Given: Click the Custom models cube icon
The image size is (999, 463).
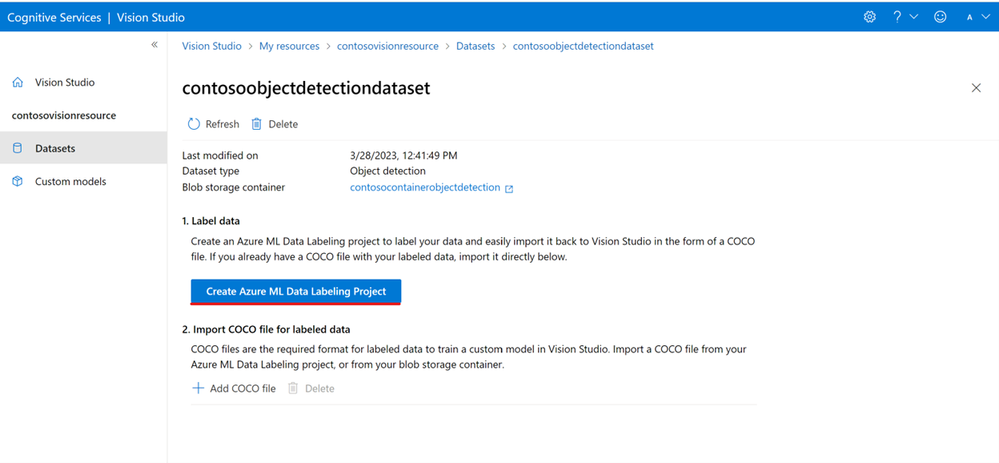Looking at the screenshot, I should [18, 182].
